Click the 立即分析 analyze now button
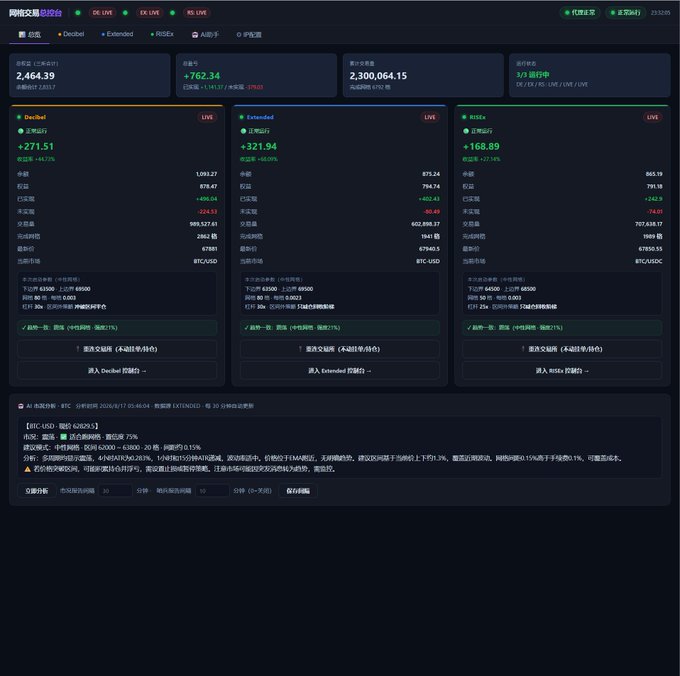680x676 pixels. click(x=37, y=491)
